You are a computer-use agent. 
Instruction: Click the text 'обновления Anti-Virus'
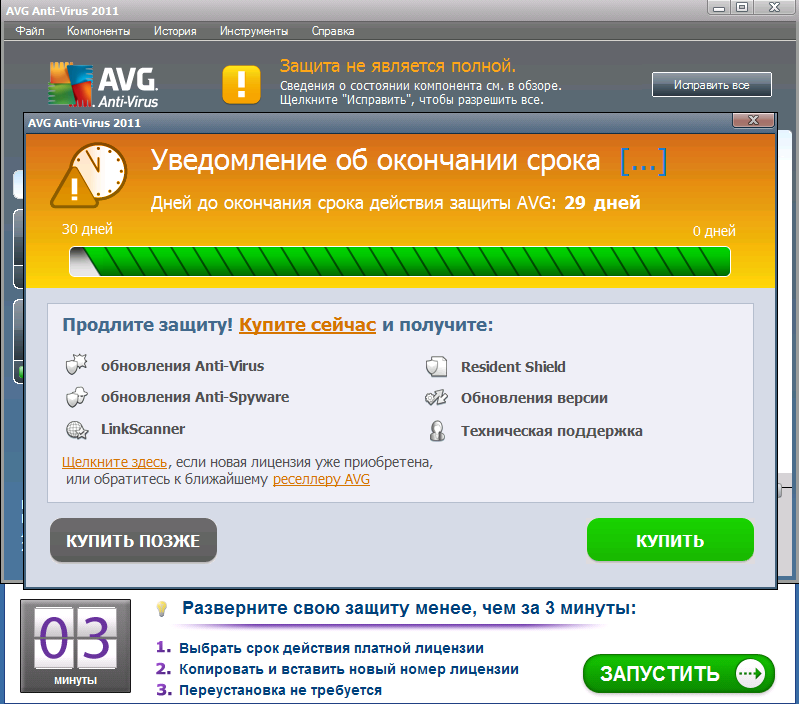coord(182,366)
